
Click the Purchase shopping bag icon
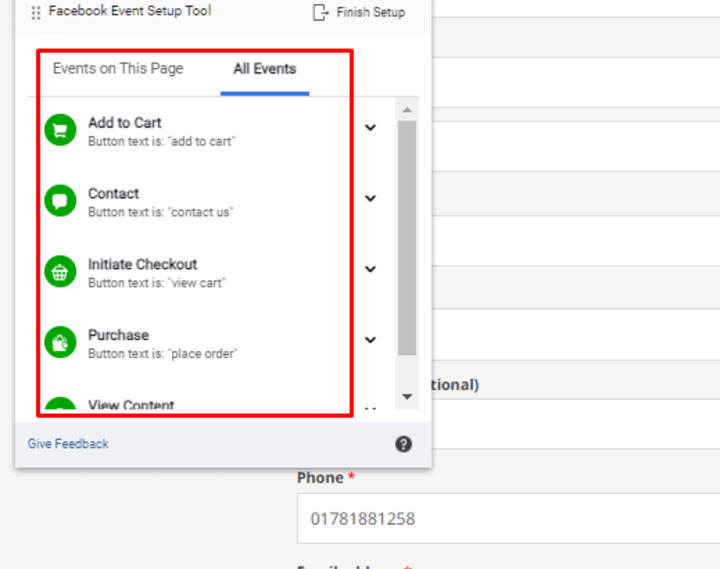click(60, 342)
